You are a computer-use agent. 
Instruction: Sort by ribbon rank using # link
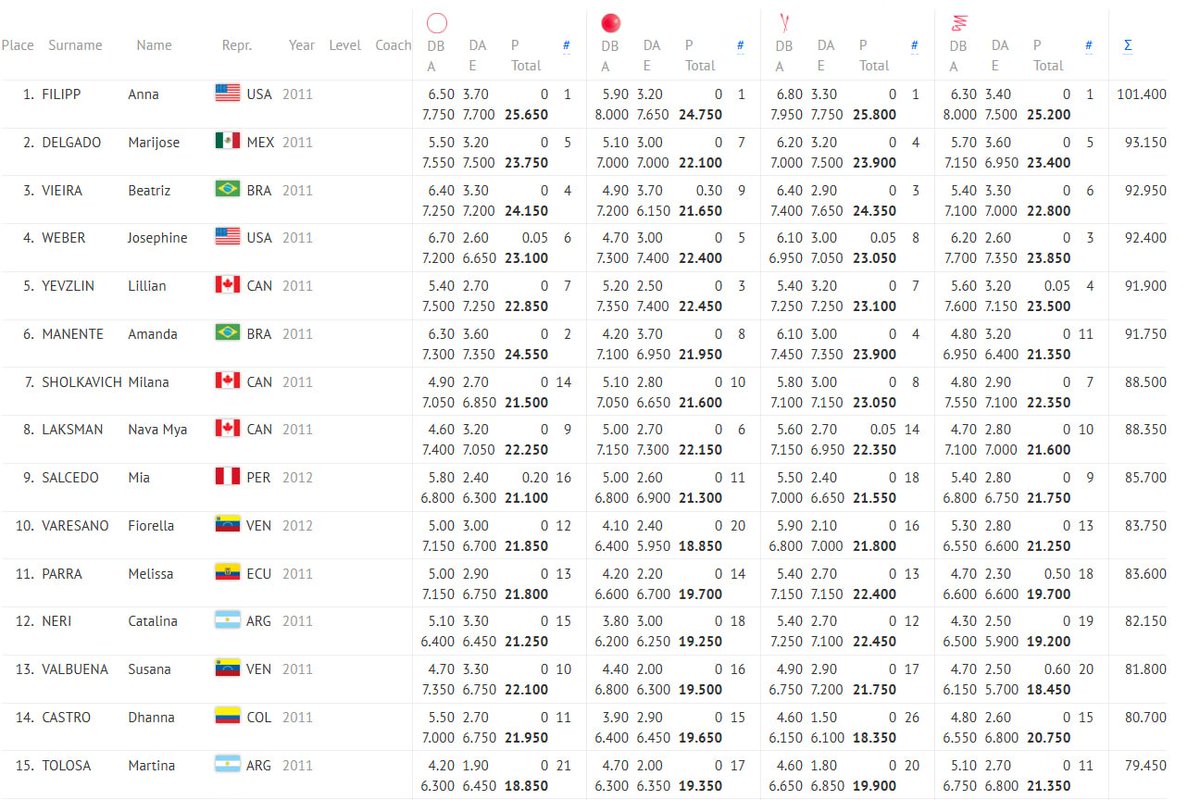point(1088,45)
